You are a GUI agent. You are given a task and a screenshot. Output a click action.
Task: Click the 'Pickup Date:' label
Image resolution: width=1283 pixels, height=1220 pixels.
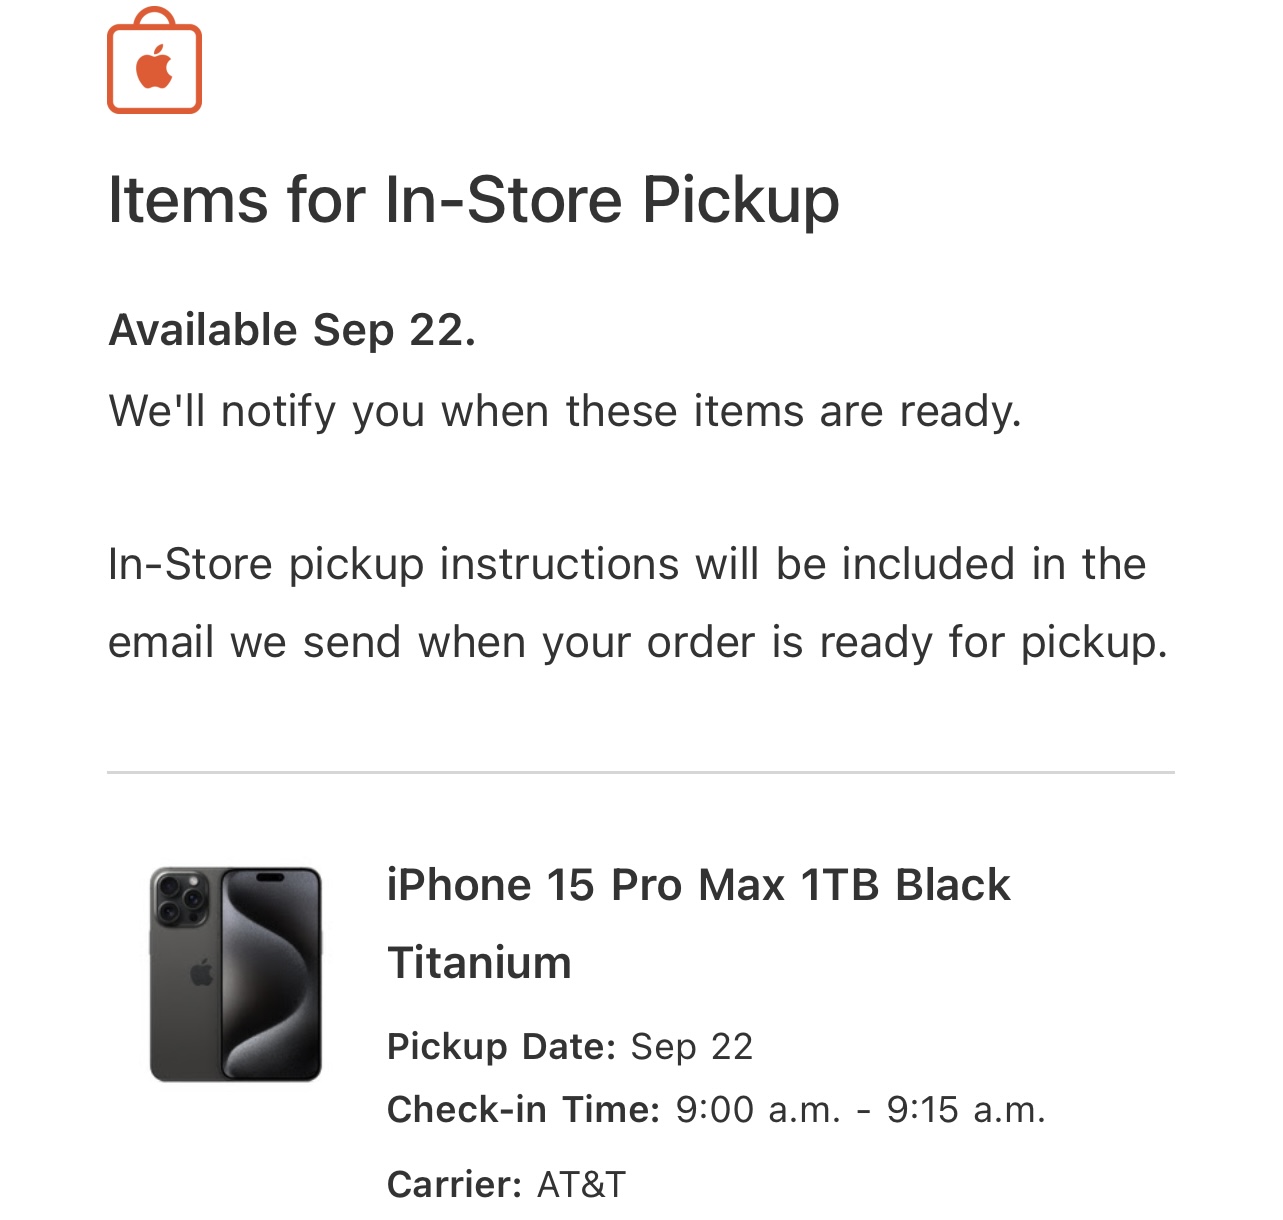tap(502, 1047)
